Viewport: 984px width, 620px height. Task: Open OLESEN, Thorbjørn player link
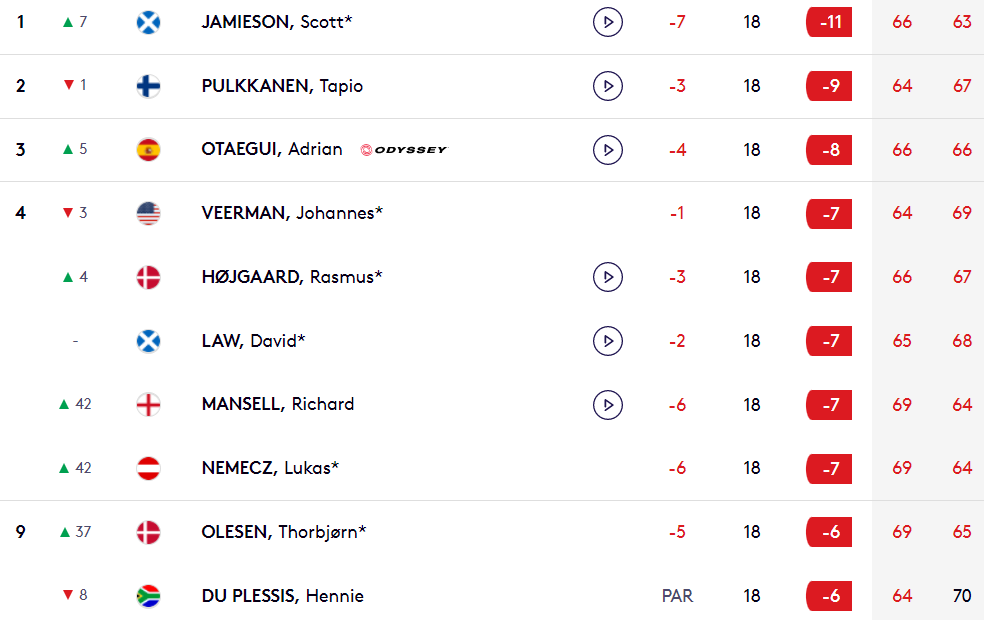[284, 532]
